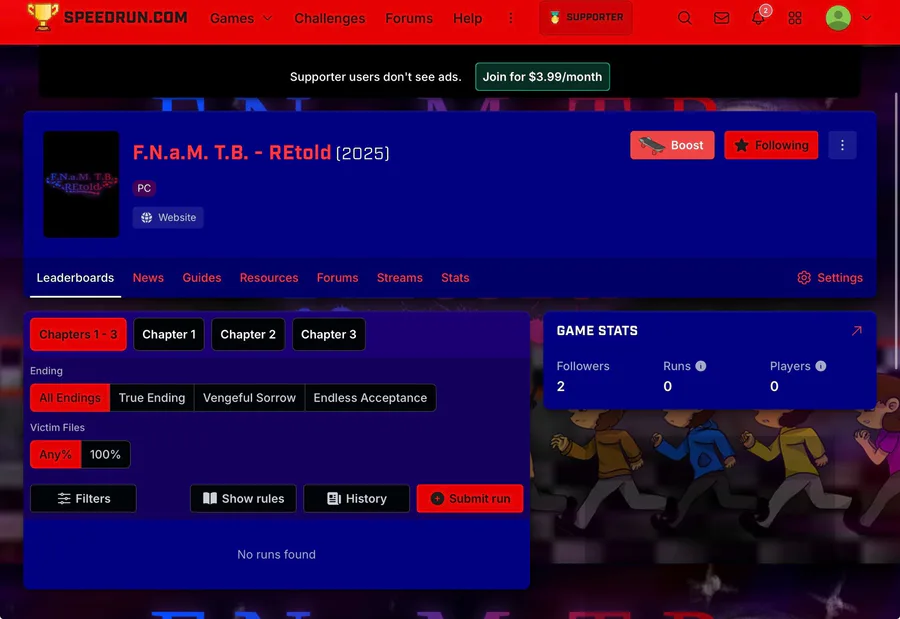The image size is (900, 619).
Task: Click the game title F.N.a.M. T.B. - REtold
Action: click(231, 153)
